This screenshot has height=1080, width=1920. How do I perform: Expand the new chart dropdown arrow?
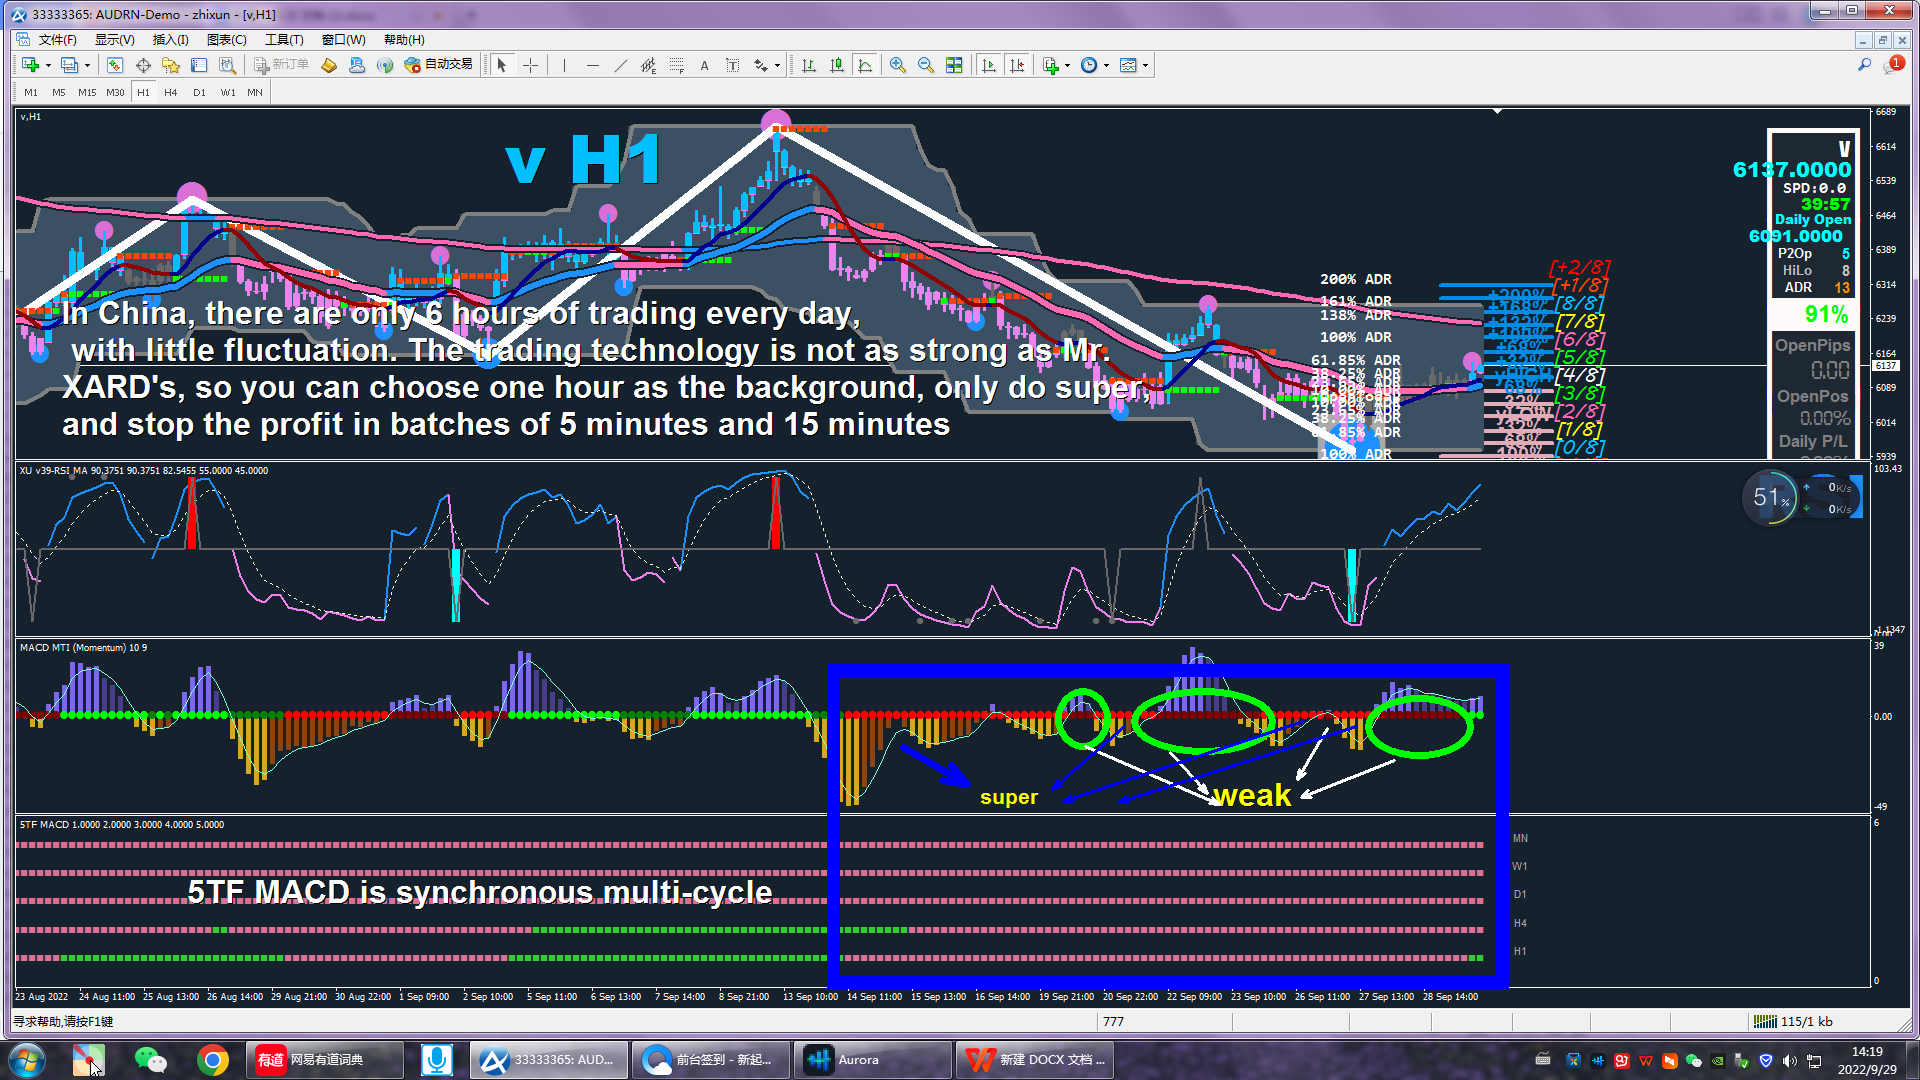pos(48,65)
